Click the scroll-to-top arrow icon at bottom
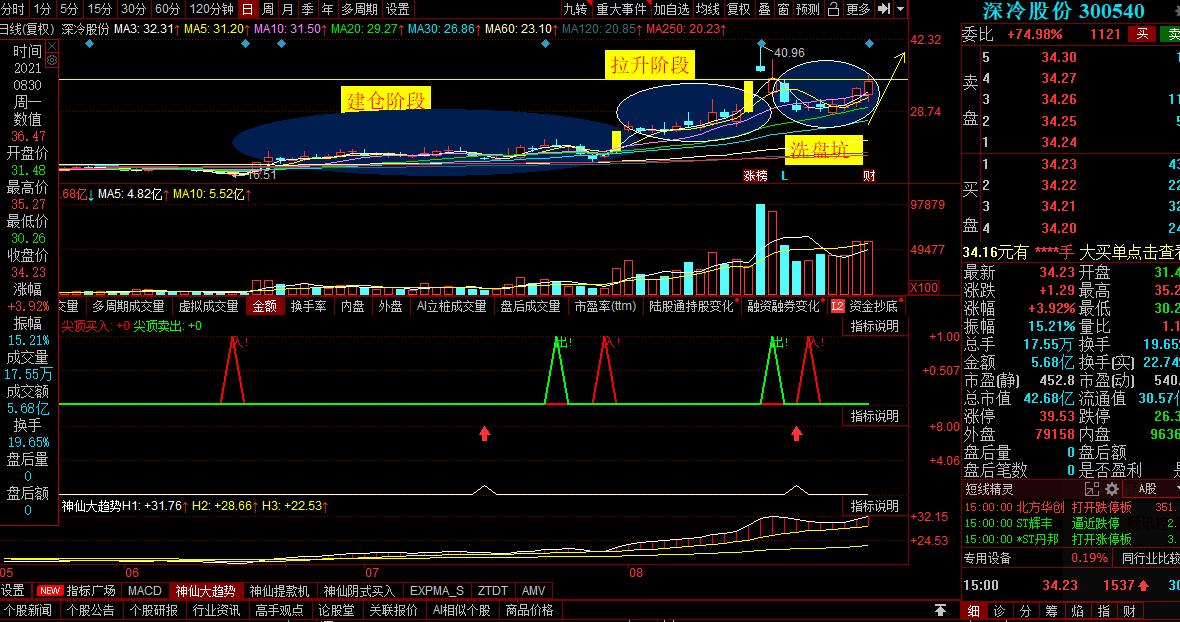The width and height of the screenshot is (1180, 622). coord(941,610)
